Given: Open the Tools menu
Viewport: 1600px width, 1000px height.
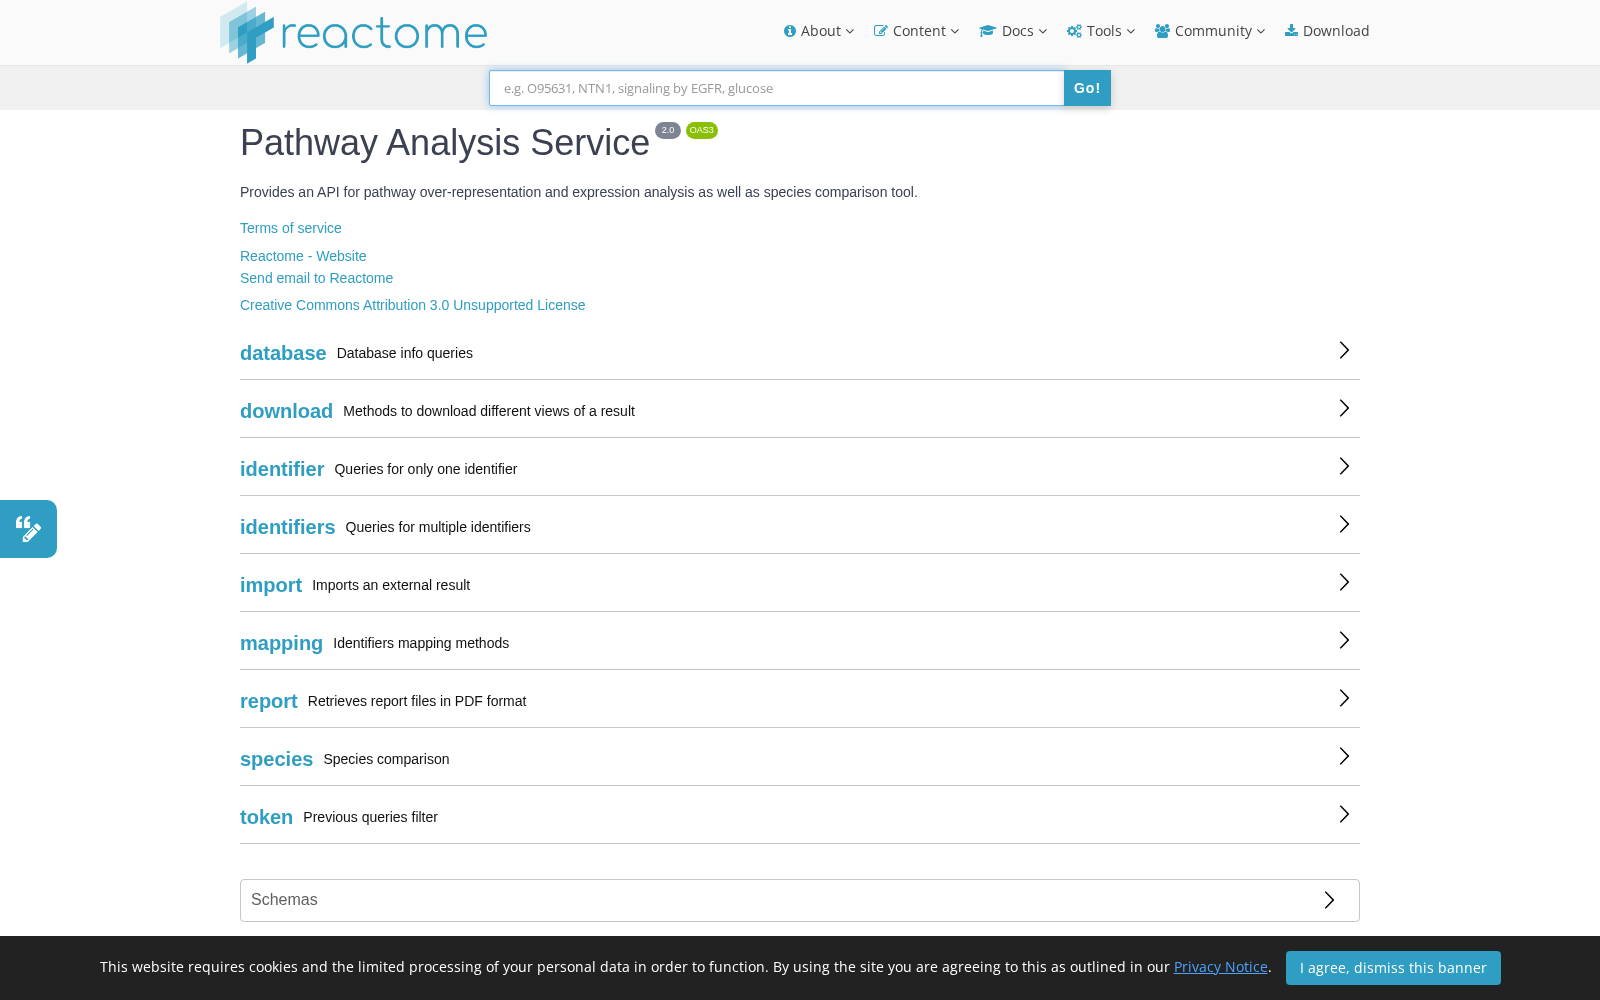Looking at the screenshot, I should pos(1101,31).
